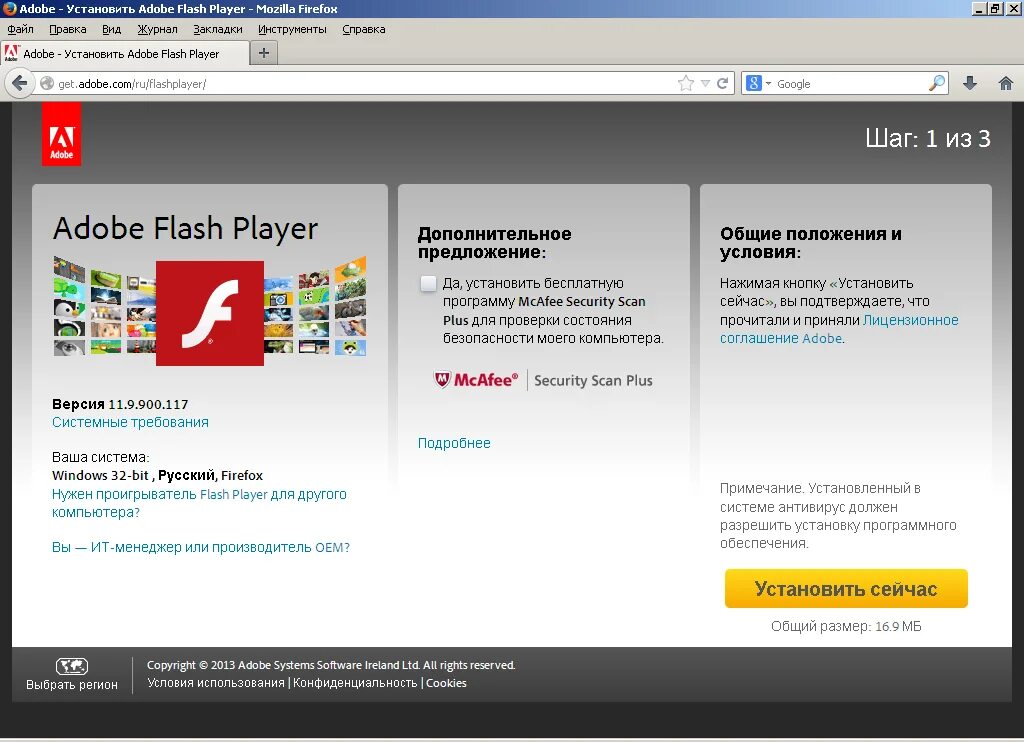1024x742 pixels.
Task: Expand the address bar history dropdown arrow
Action: pyautogui.click(x=705, y=84)
